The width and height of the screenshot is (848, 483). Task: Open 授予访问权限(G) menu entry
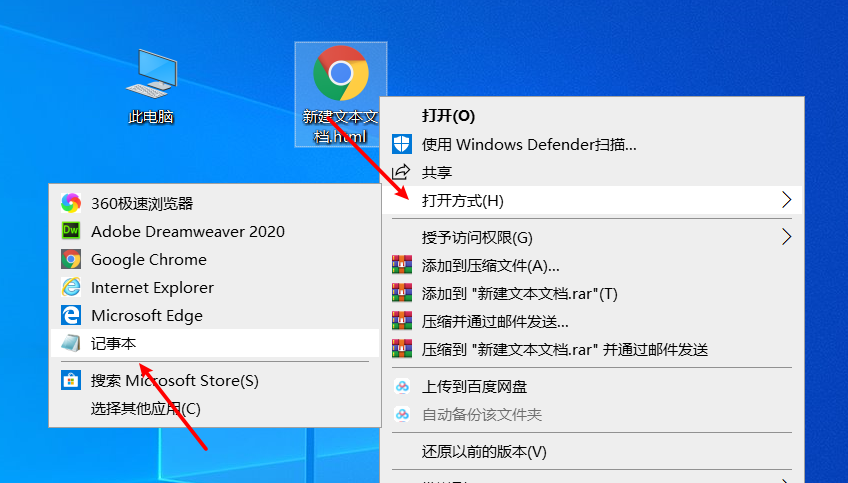(x=593, y=237)
